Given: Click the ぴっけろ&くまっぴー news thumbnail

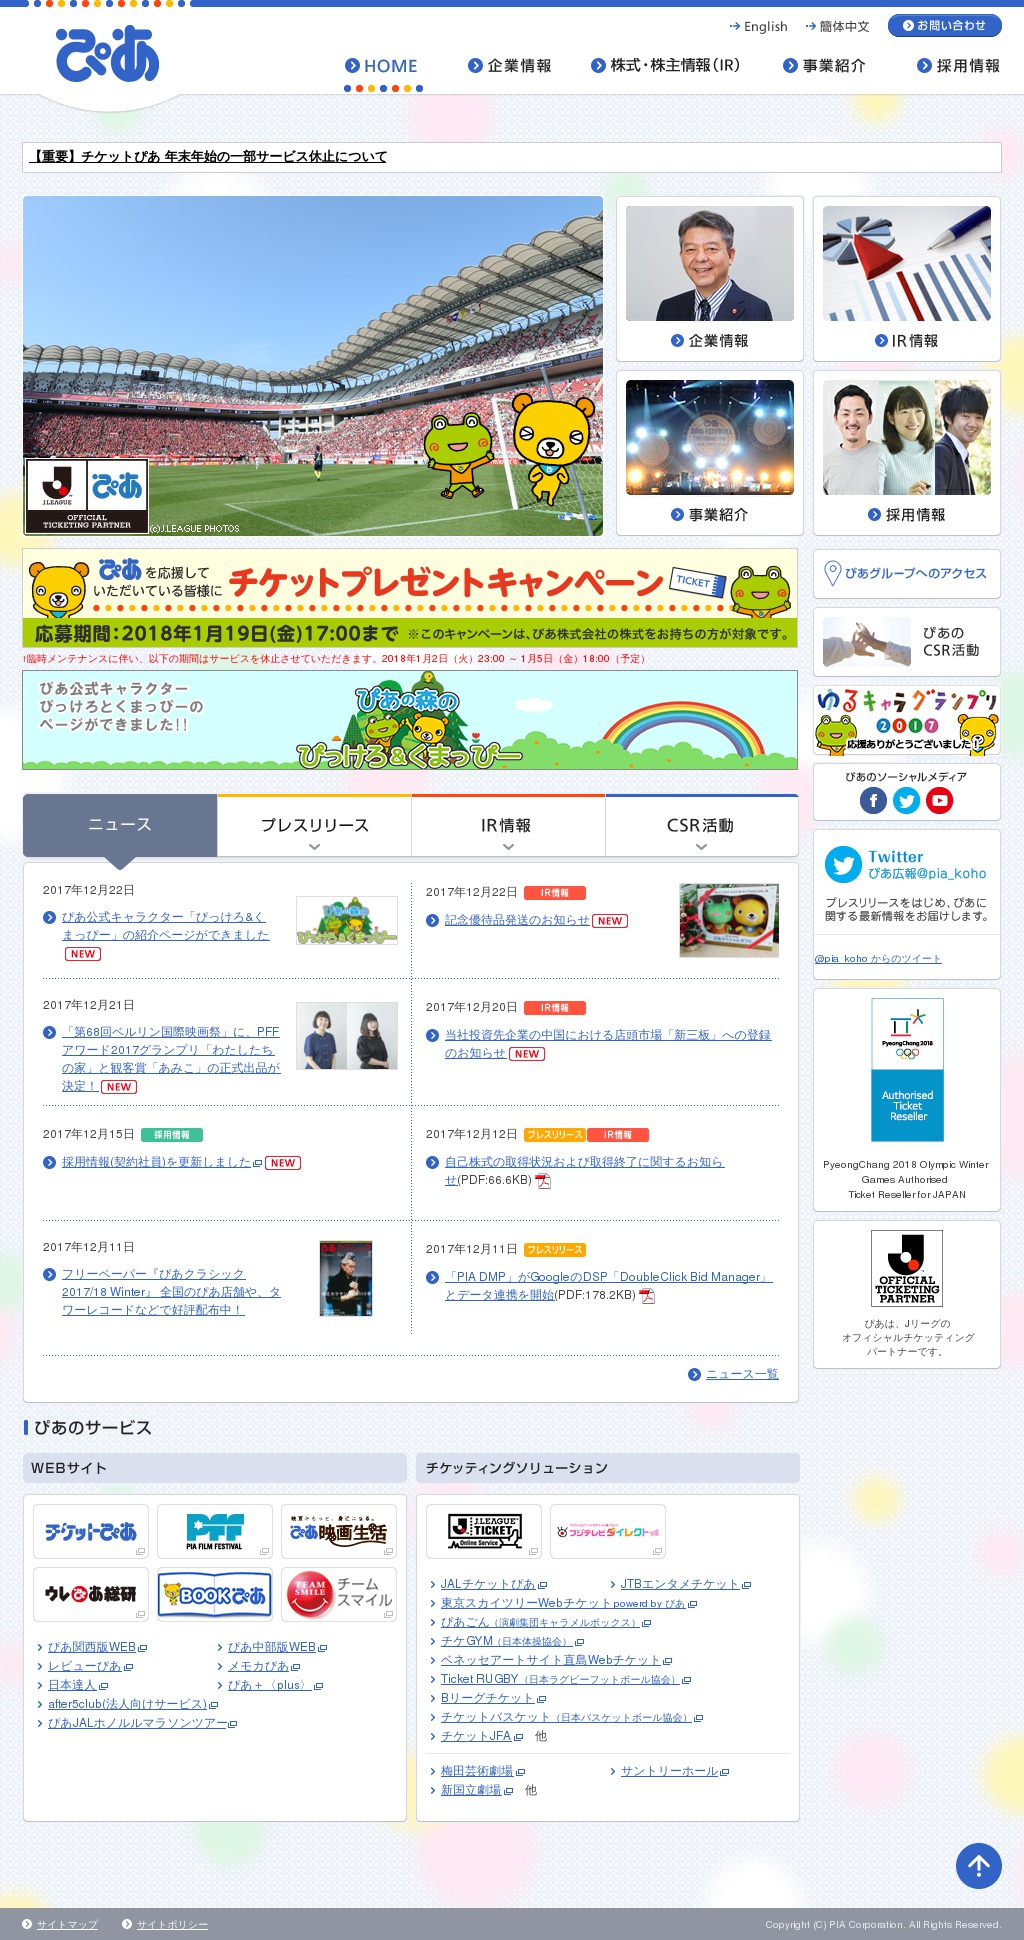Looking at the screenshot, I should 347,920.
